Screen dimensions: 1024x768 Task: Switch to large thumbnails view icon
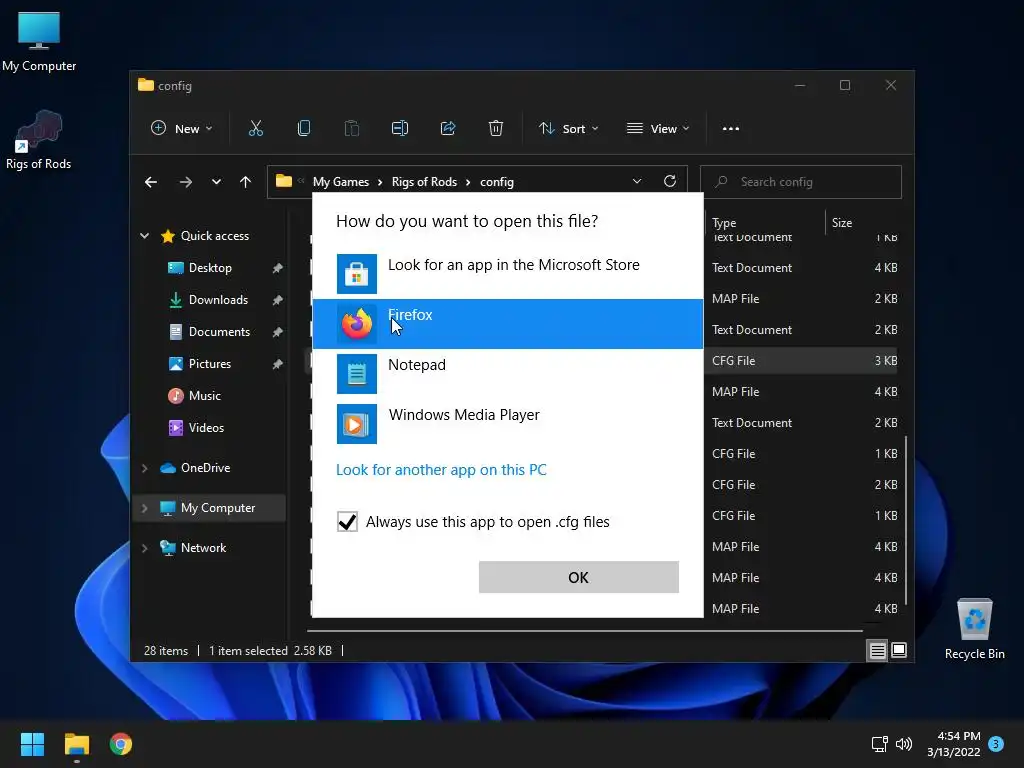coord(899,650)
